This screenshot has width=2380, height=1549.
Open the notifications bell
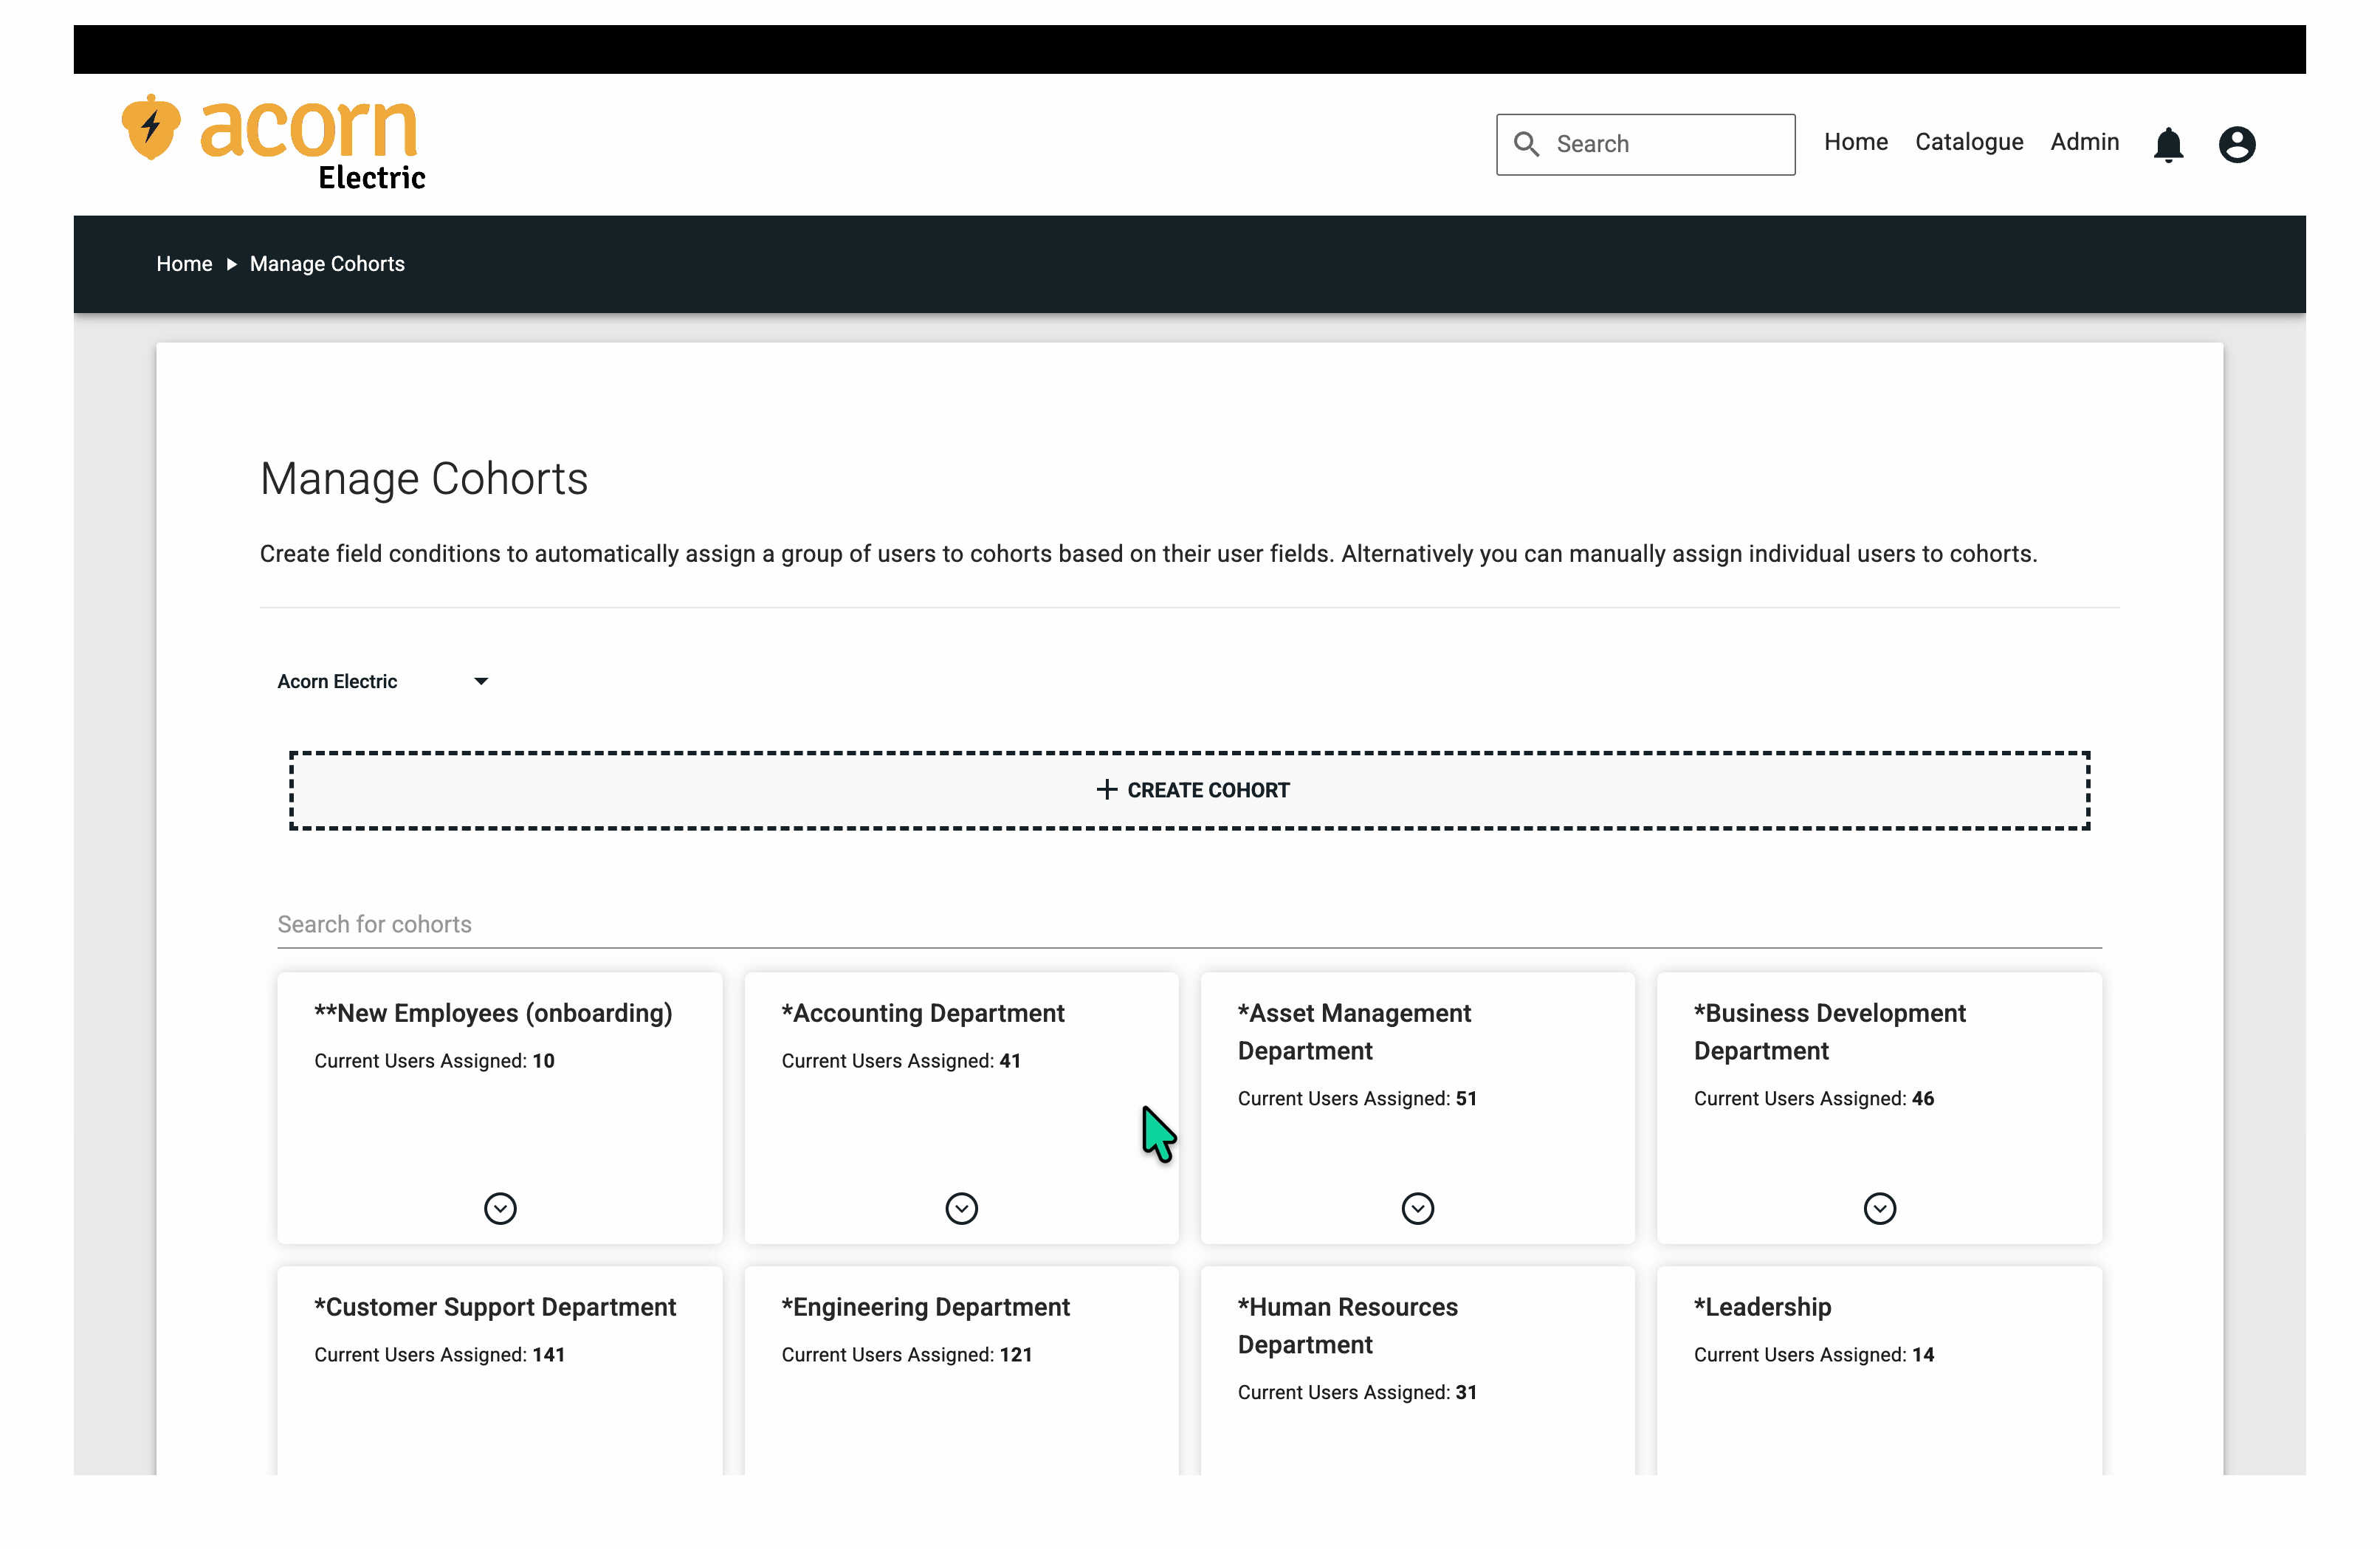[x=2168, y=145]
